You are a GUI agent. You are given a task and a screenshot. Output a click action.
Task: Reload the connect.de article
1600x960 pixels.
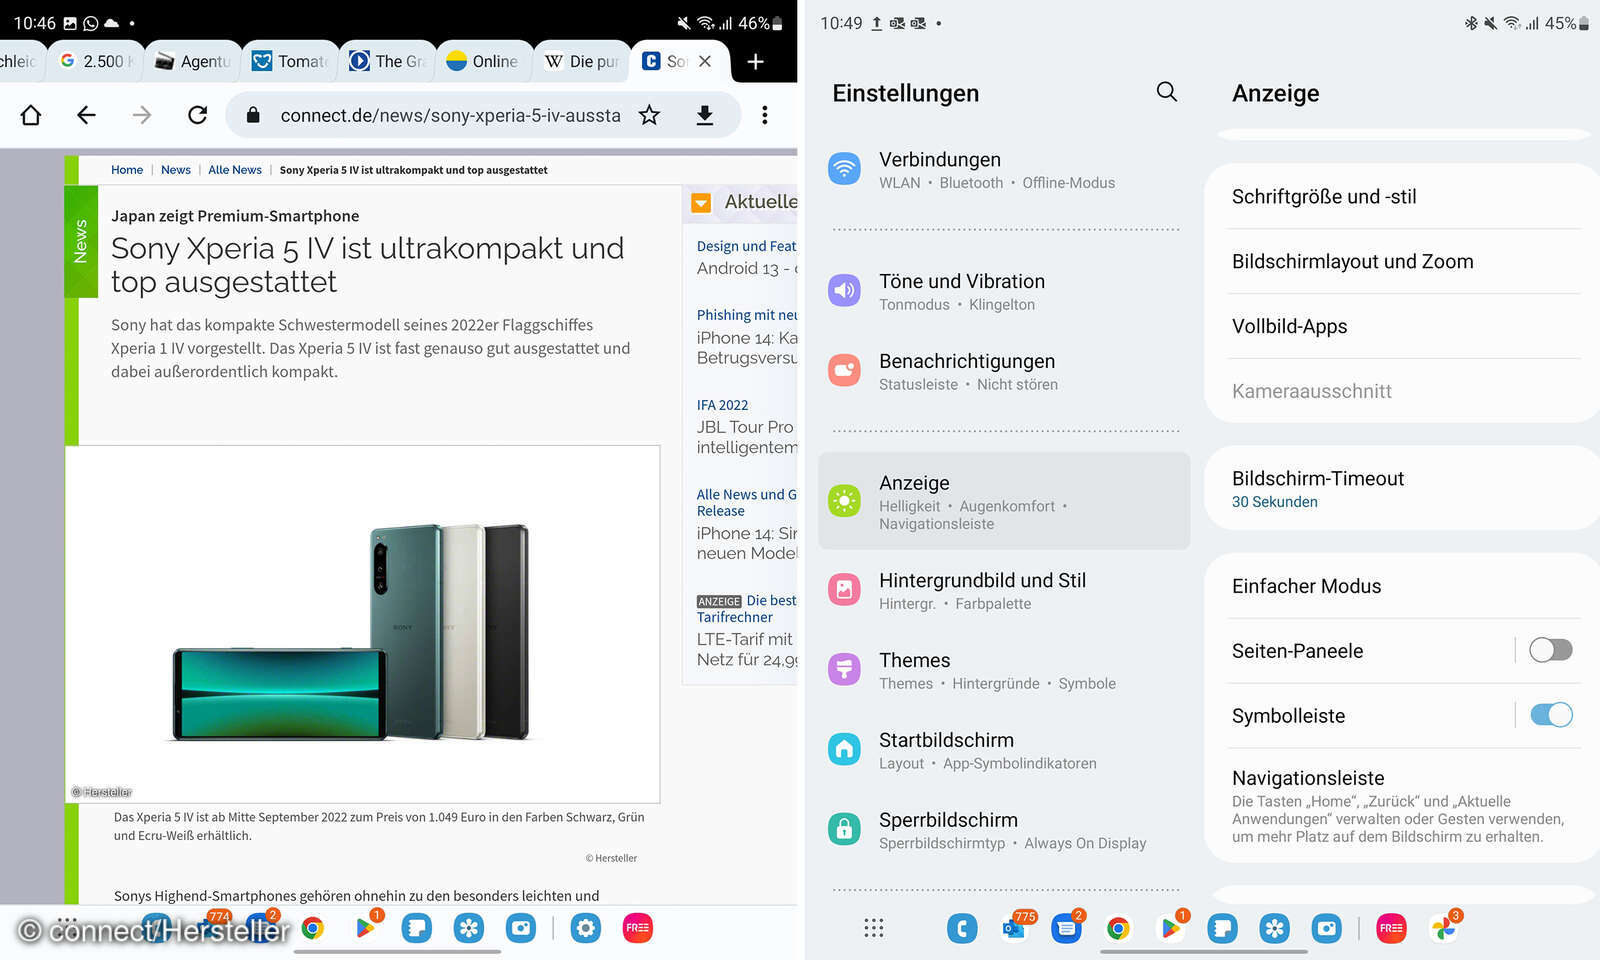(197, 115)
